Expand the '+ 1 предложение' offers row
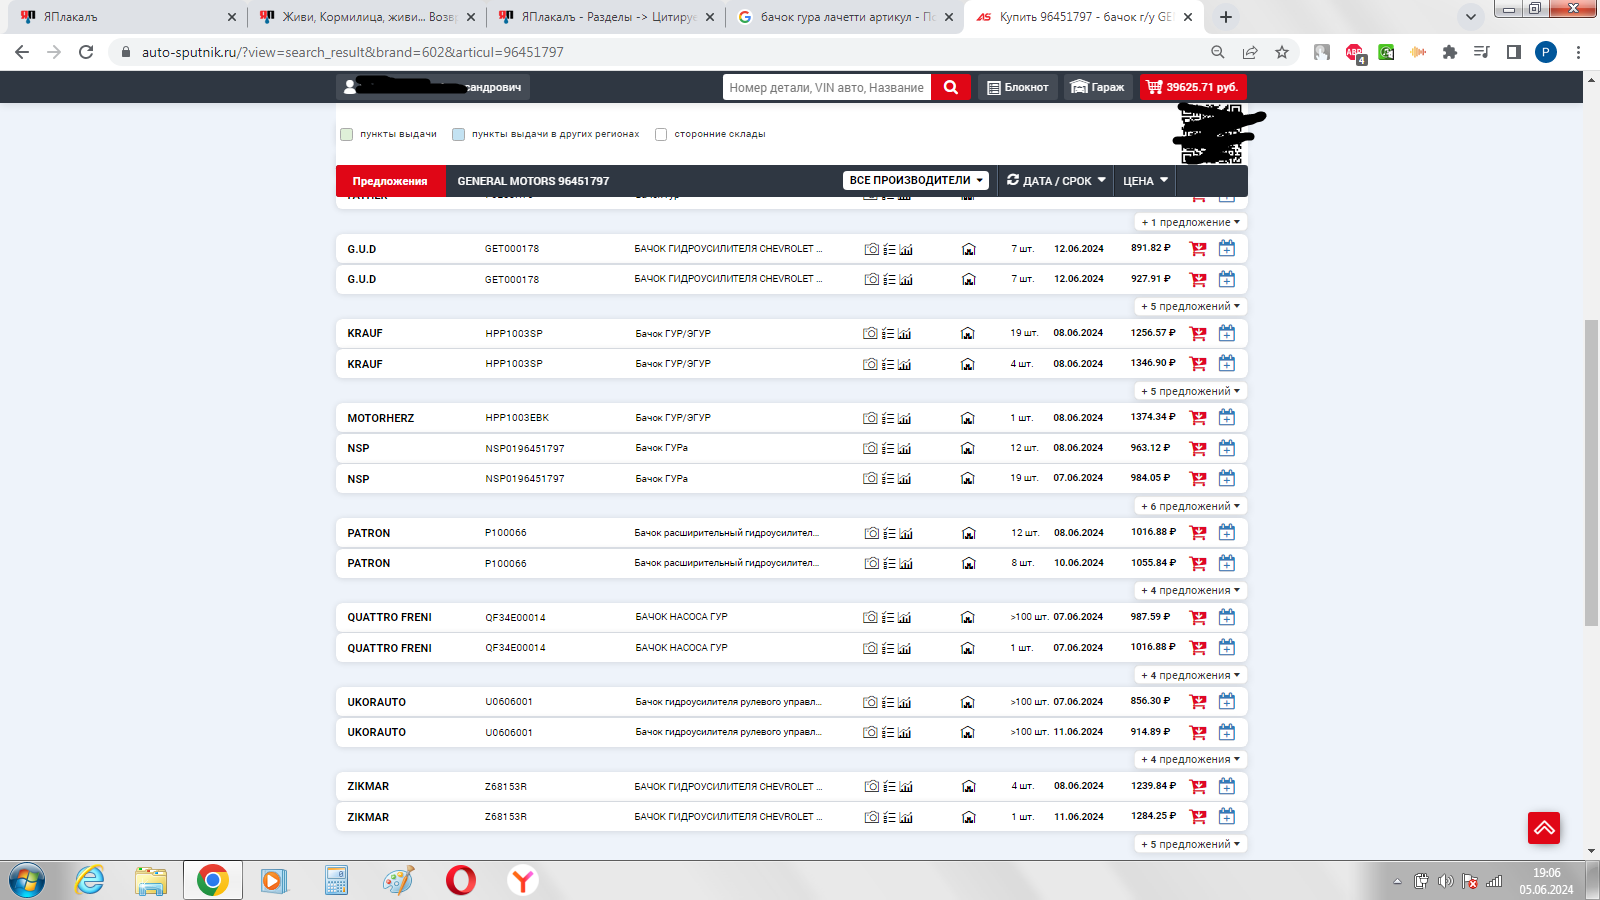The height and width of the screenshot is (900, 1600). (x=1191, y=222)
